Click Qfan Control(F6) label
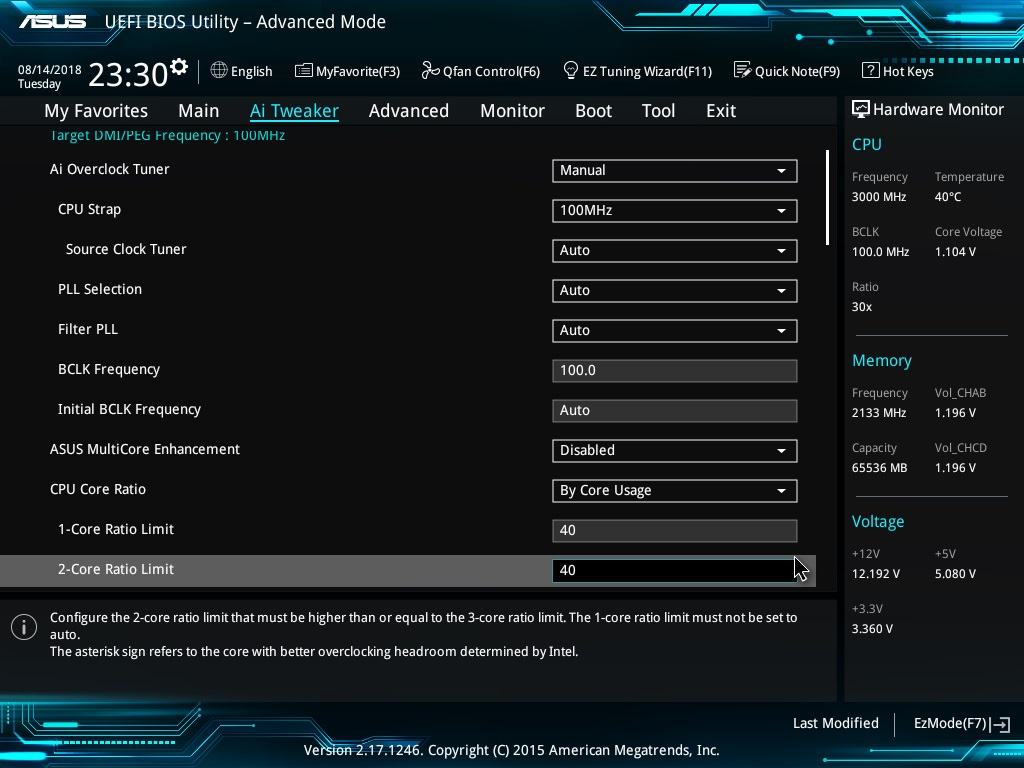The height and width of the screenshot is (768, 1024). coord(491,71)
